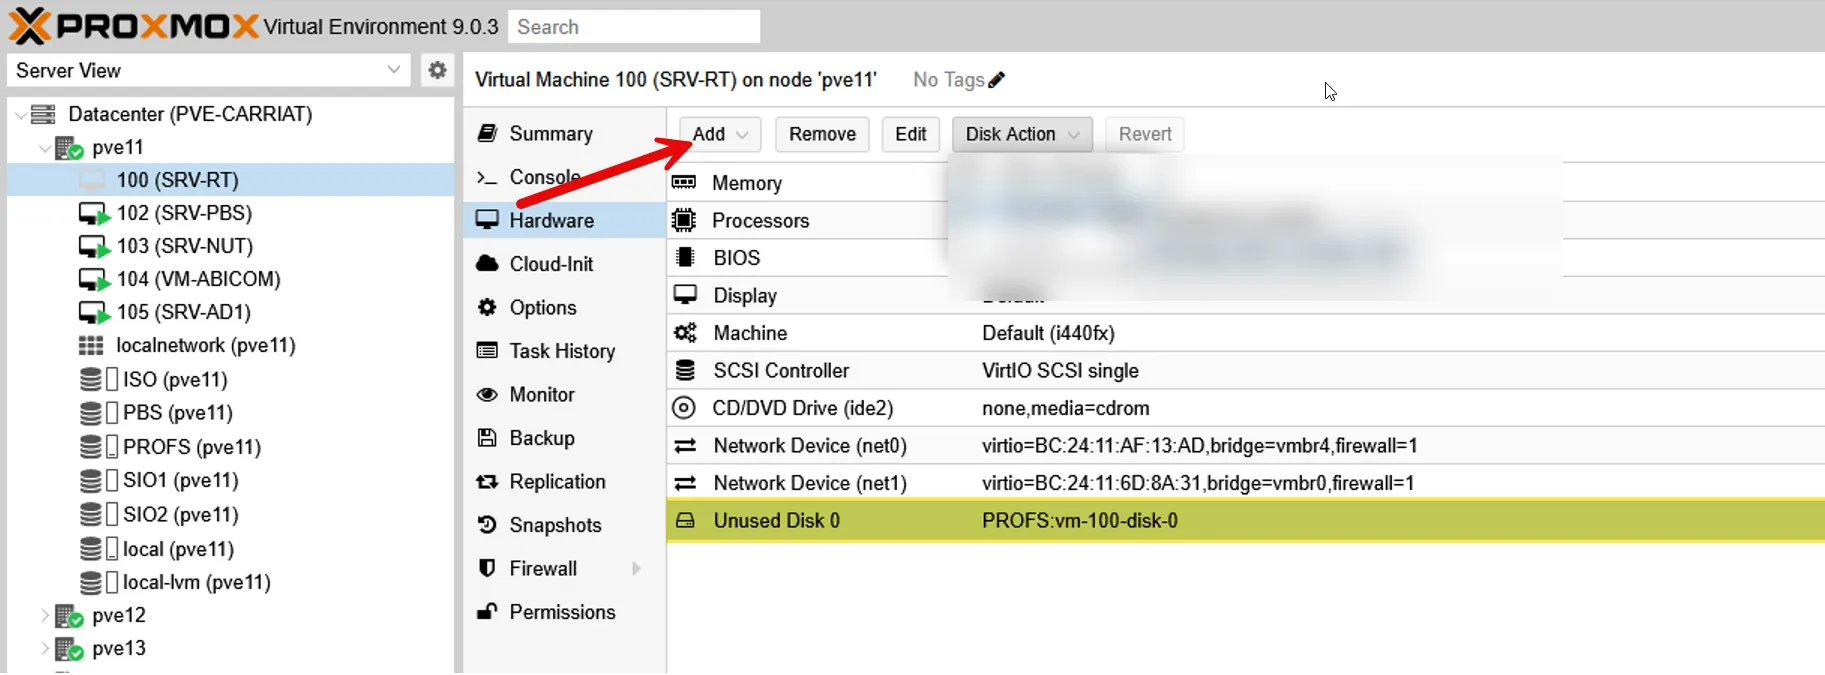Select VM 104 (VM-ABICOM) in the tree
This screenshot has height=675, width=1825.
pos(198,279)
